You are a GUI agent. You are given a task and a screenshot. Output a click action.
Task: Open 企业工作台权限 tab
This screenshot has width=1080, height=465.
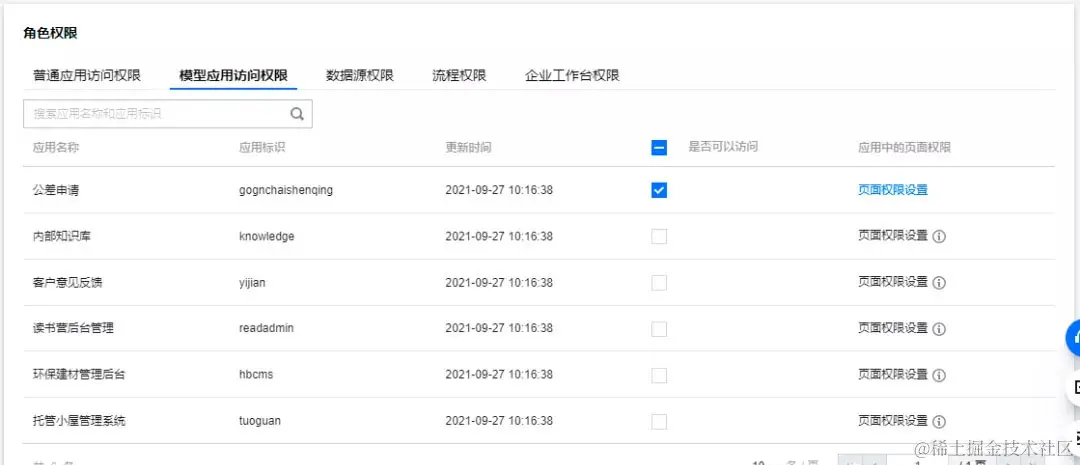point(572,76)
